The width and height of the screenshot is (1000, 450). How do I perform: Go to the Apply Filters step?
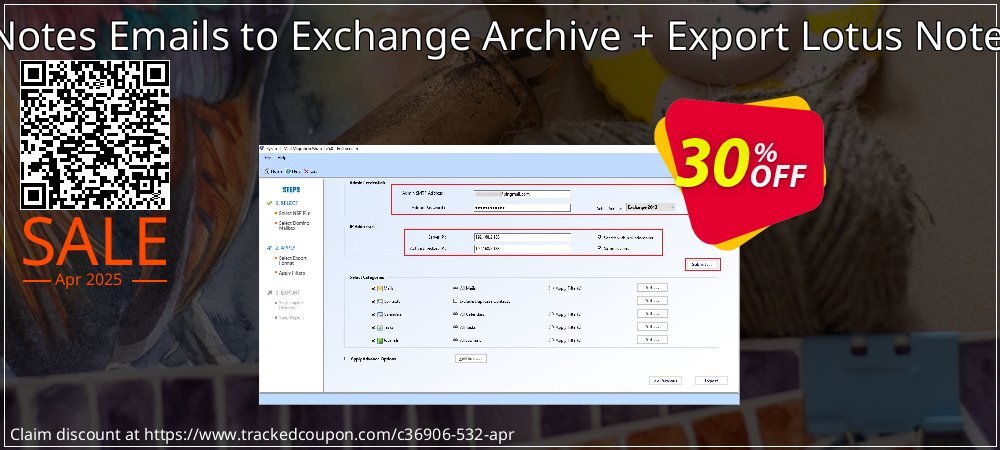291,273
